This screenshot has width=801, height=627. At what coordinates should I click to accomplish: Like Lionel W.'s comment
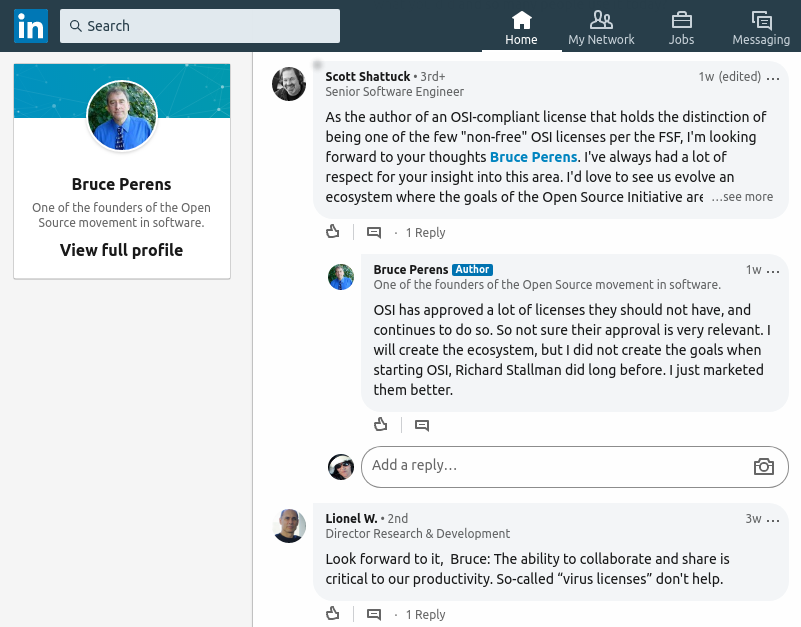(x=333, y=614)
